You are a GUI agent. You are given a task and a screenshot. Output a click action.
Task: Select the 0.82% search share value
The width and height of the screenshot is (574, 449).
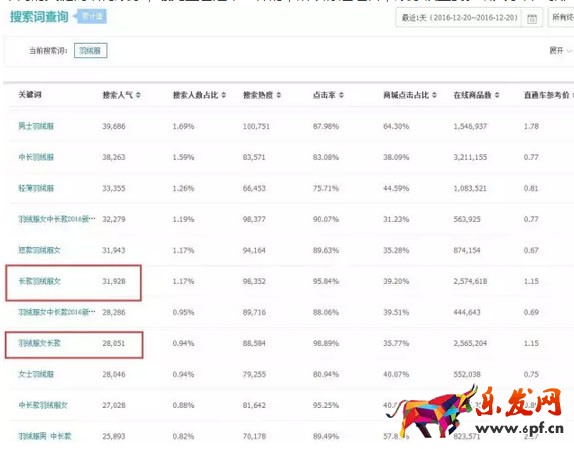point(183,436)
